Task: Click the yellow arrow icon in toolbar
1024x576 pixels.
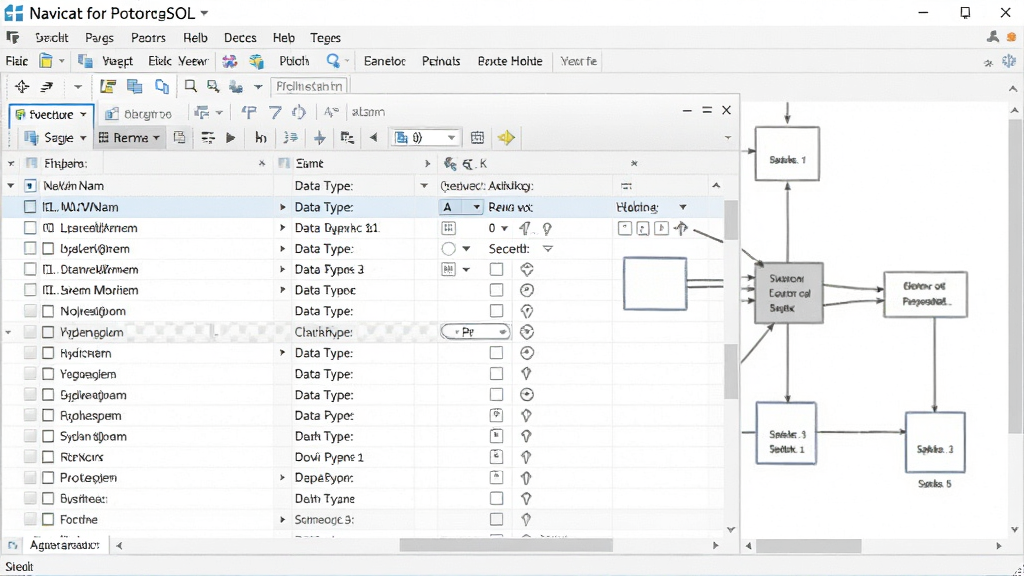Action: (x=506, y=138)
